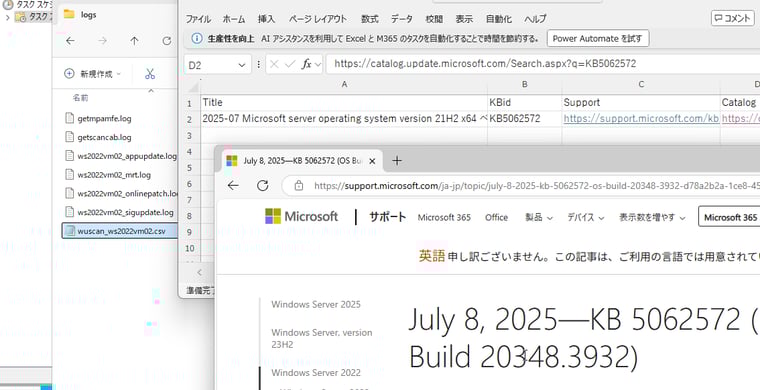Refresh the logs folder view

[x=167, y=41]
